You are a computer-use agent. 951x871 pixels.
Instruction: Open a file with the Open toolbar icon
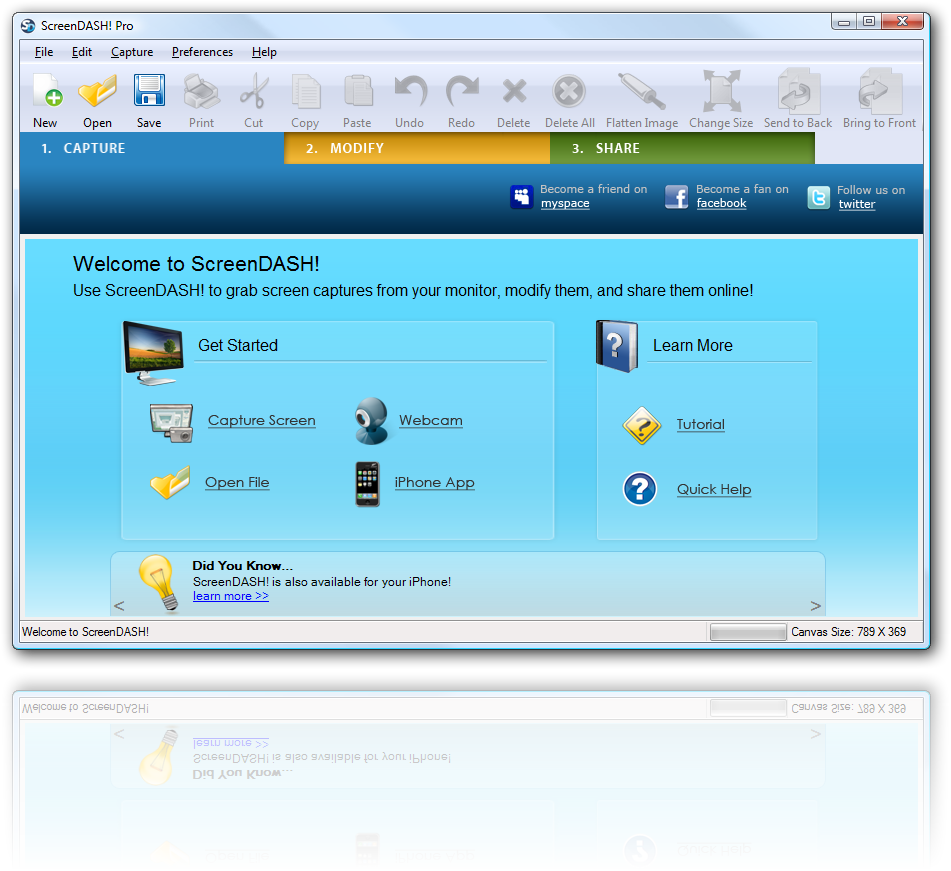[x=97, y=91]
